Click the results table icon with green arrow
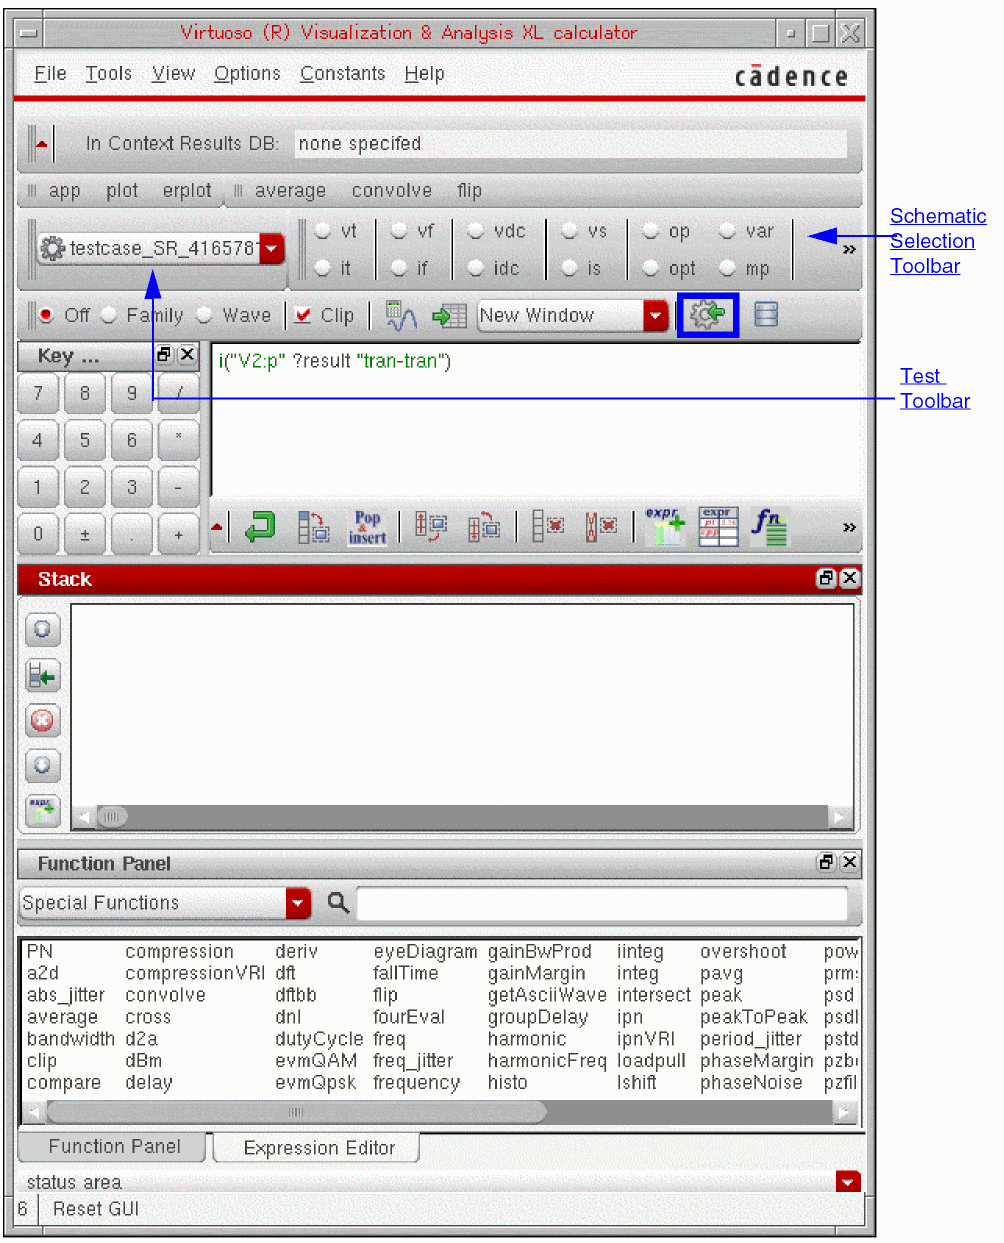This screenshot has height=1243, width=1004. [449, 316]
